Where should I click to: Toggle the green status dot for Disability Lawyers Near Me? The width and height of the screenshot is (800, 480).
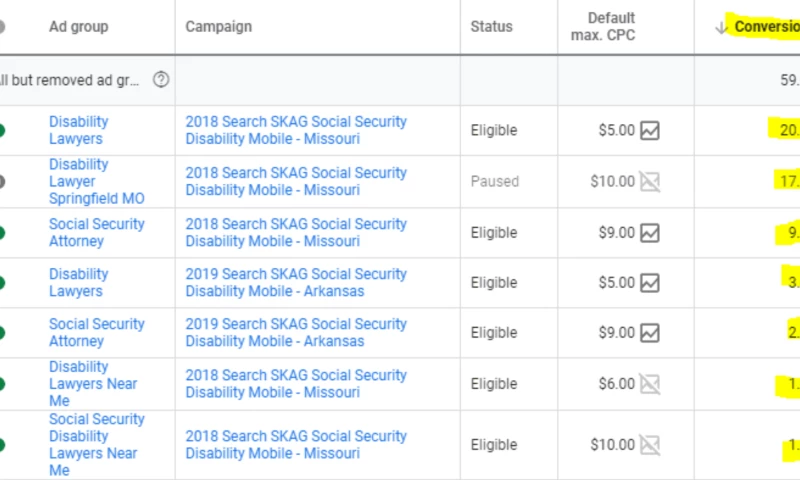2,384
